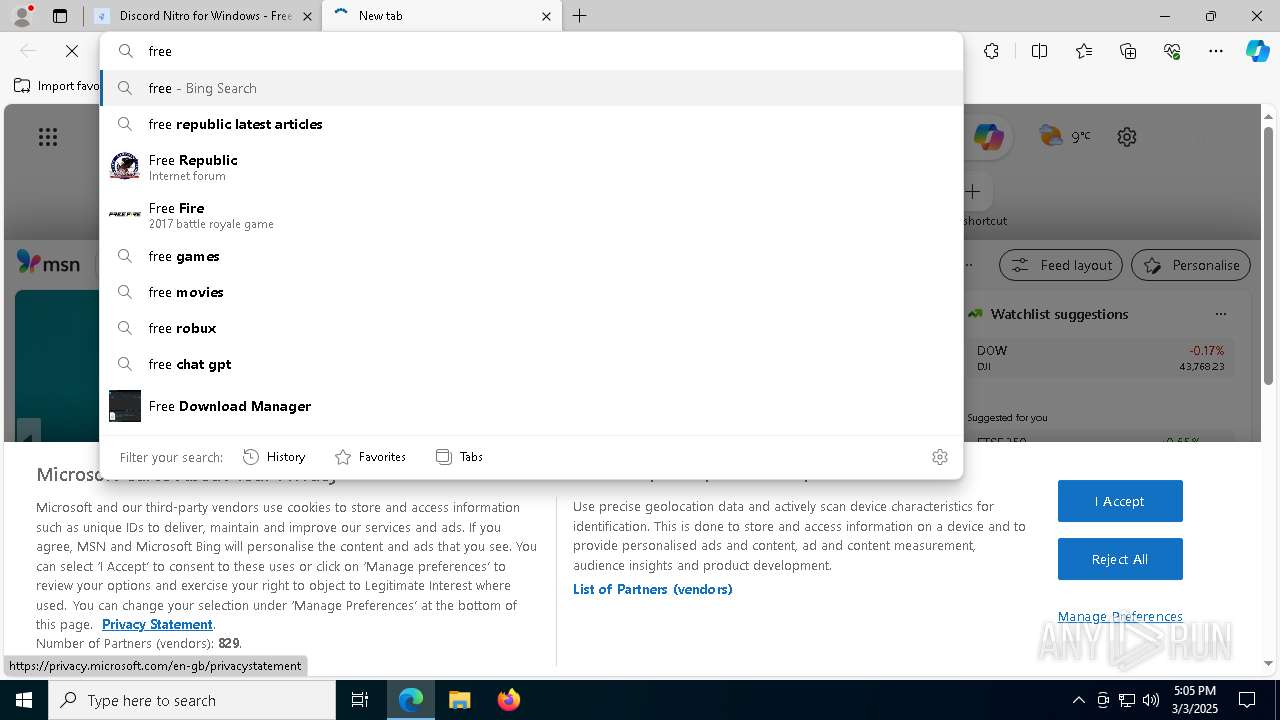
Task: Open the weather widget showing 9°C
Action: click(1065, 137)
